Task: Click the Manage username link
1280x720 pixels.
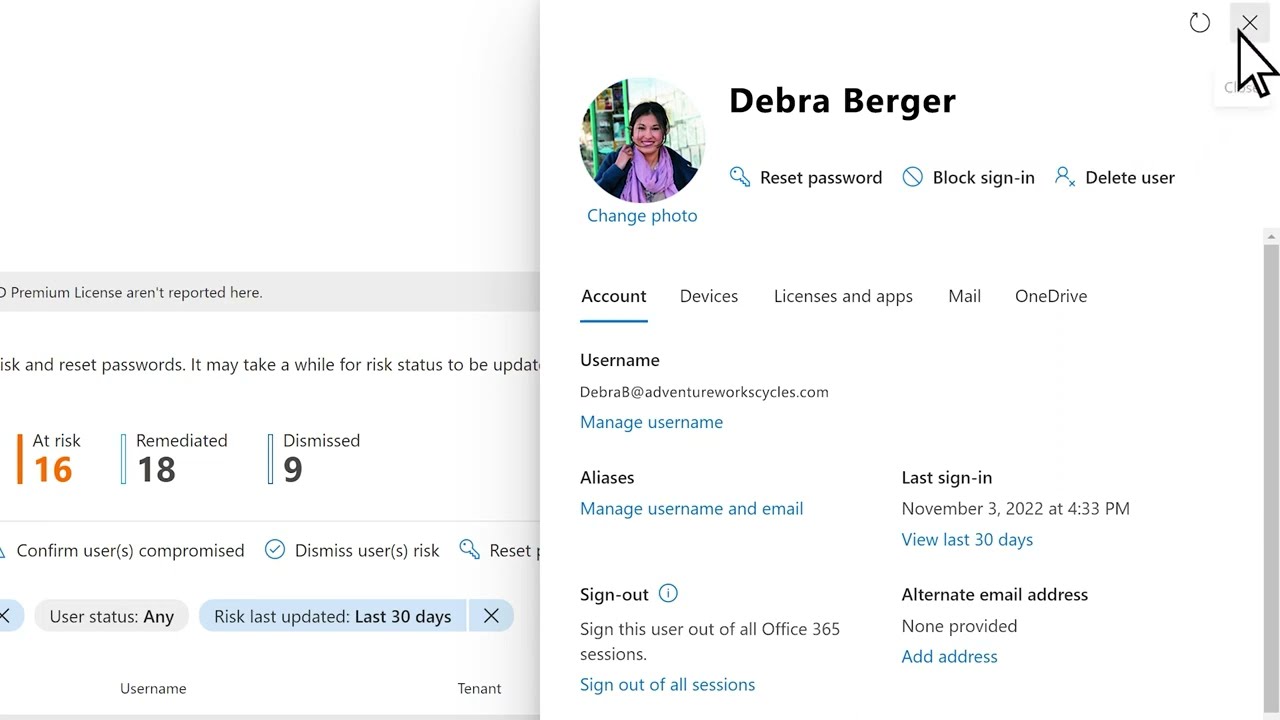Action: pos(651,422)
